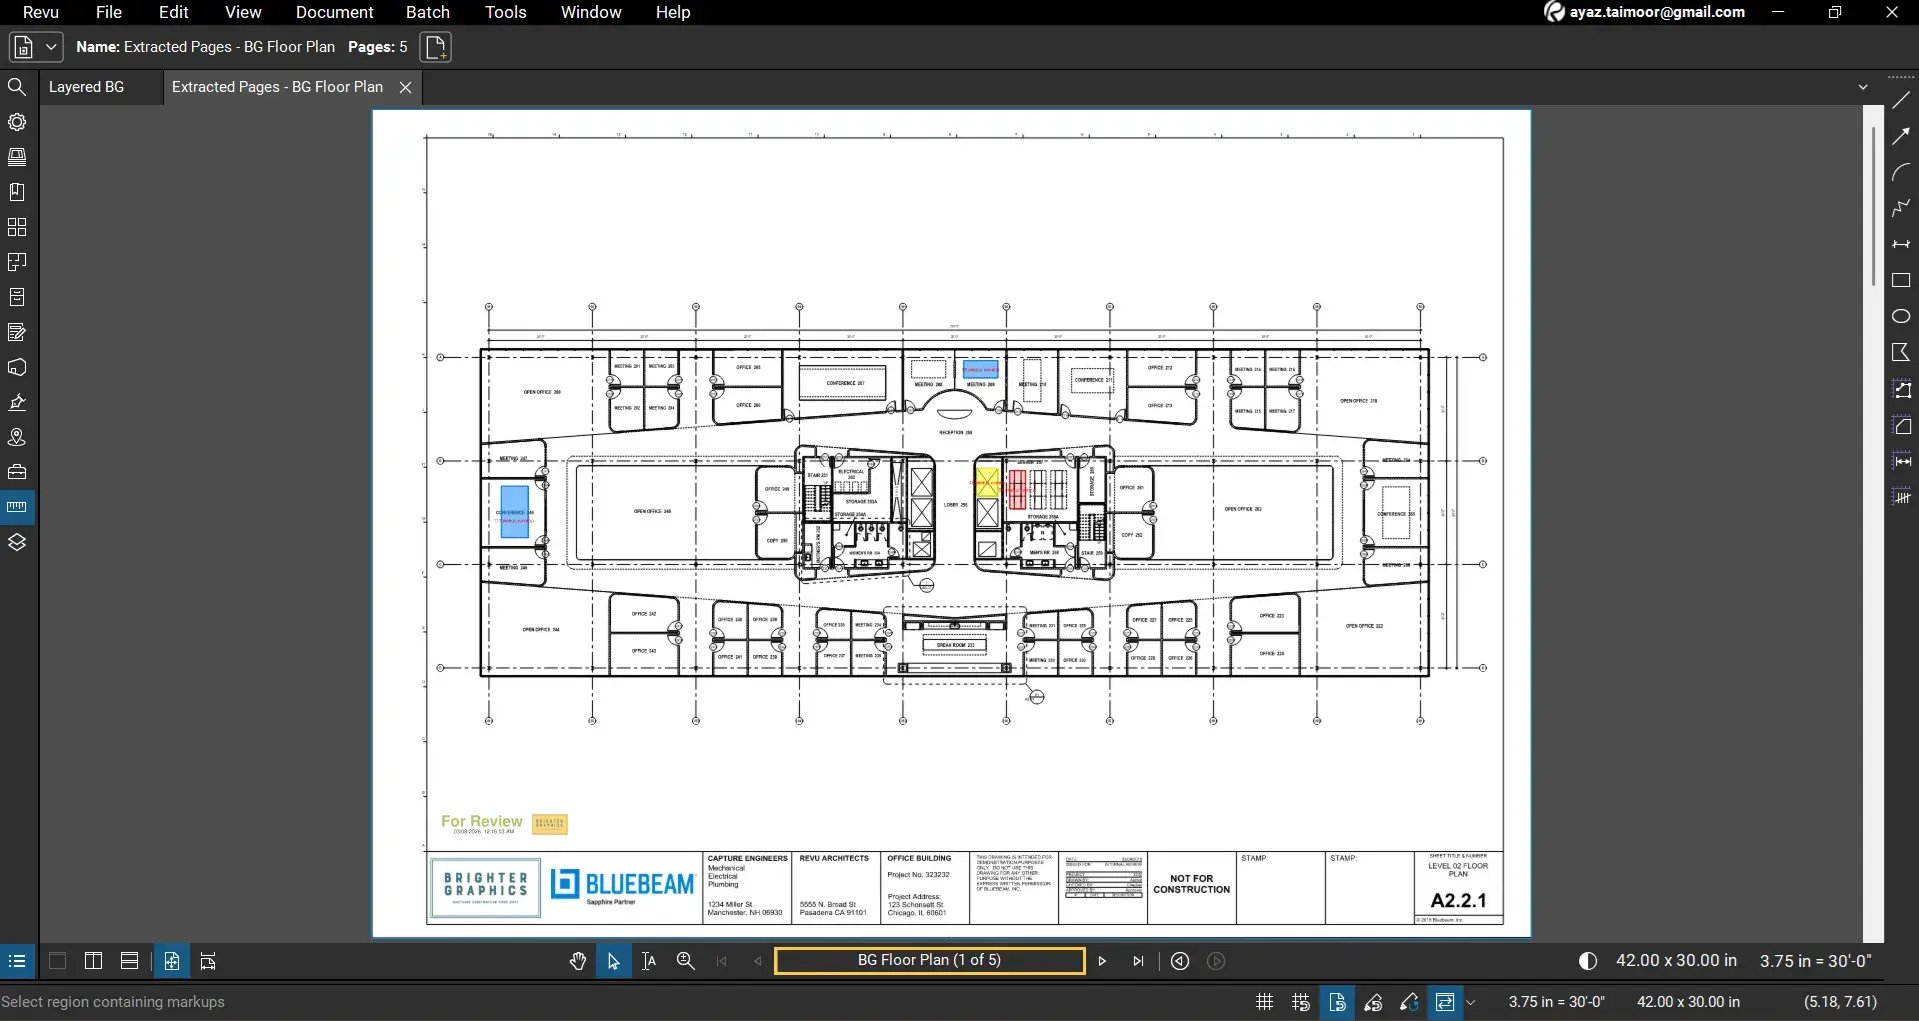Open the Layers panel icon

[x=17, y=542]
